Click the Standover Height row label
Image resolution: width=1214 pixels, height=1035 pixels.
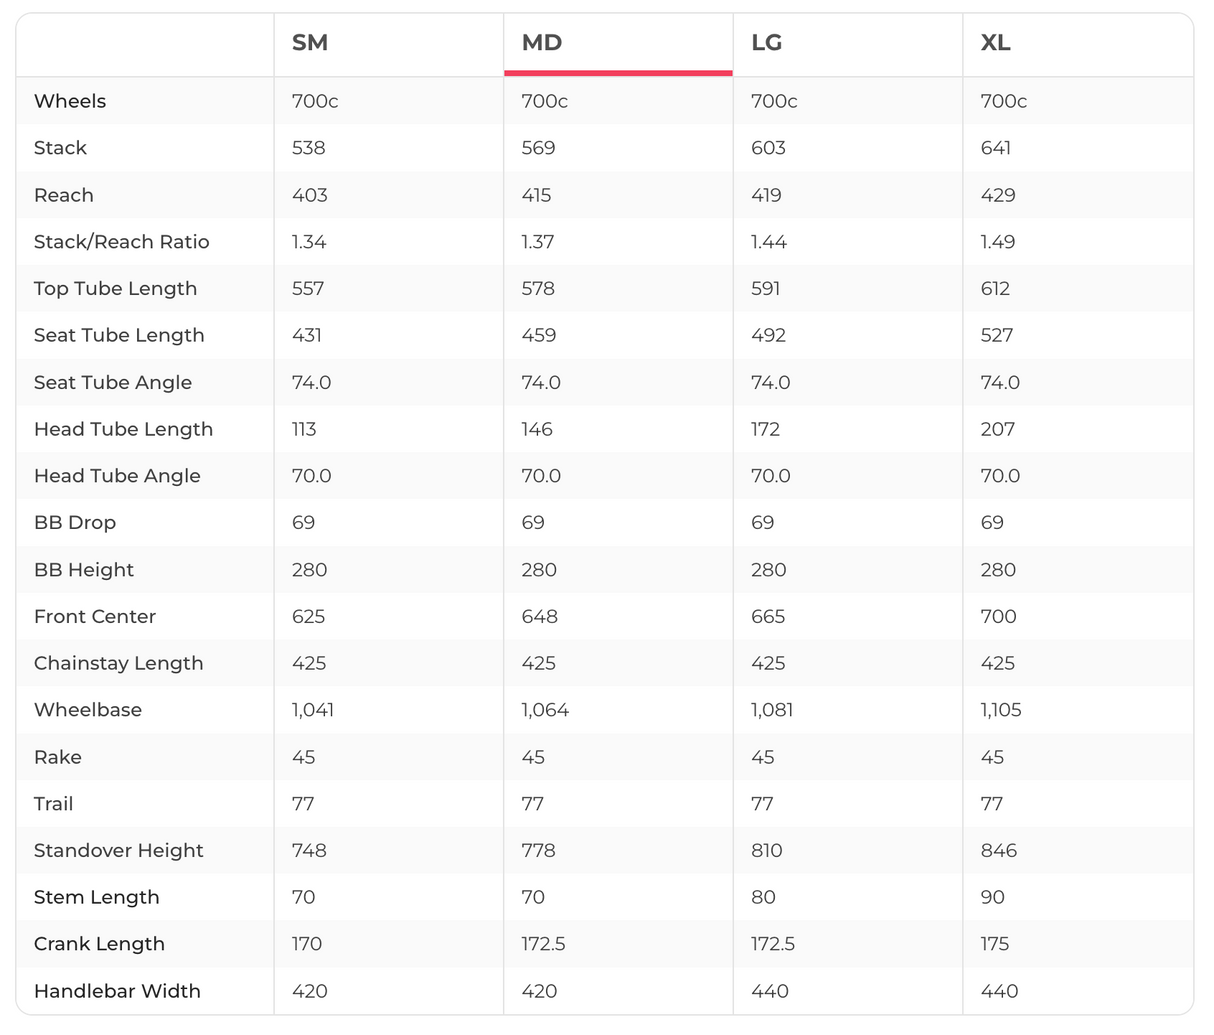pos(119,851)
